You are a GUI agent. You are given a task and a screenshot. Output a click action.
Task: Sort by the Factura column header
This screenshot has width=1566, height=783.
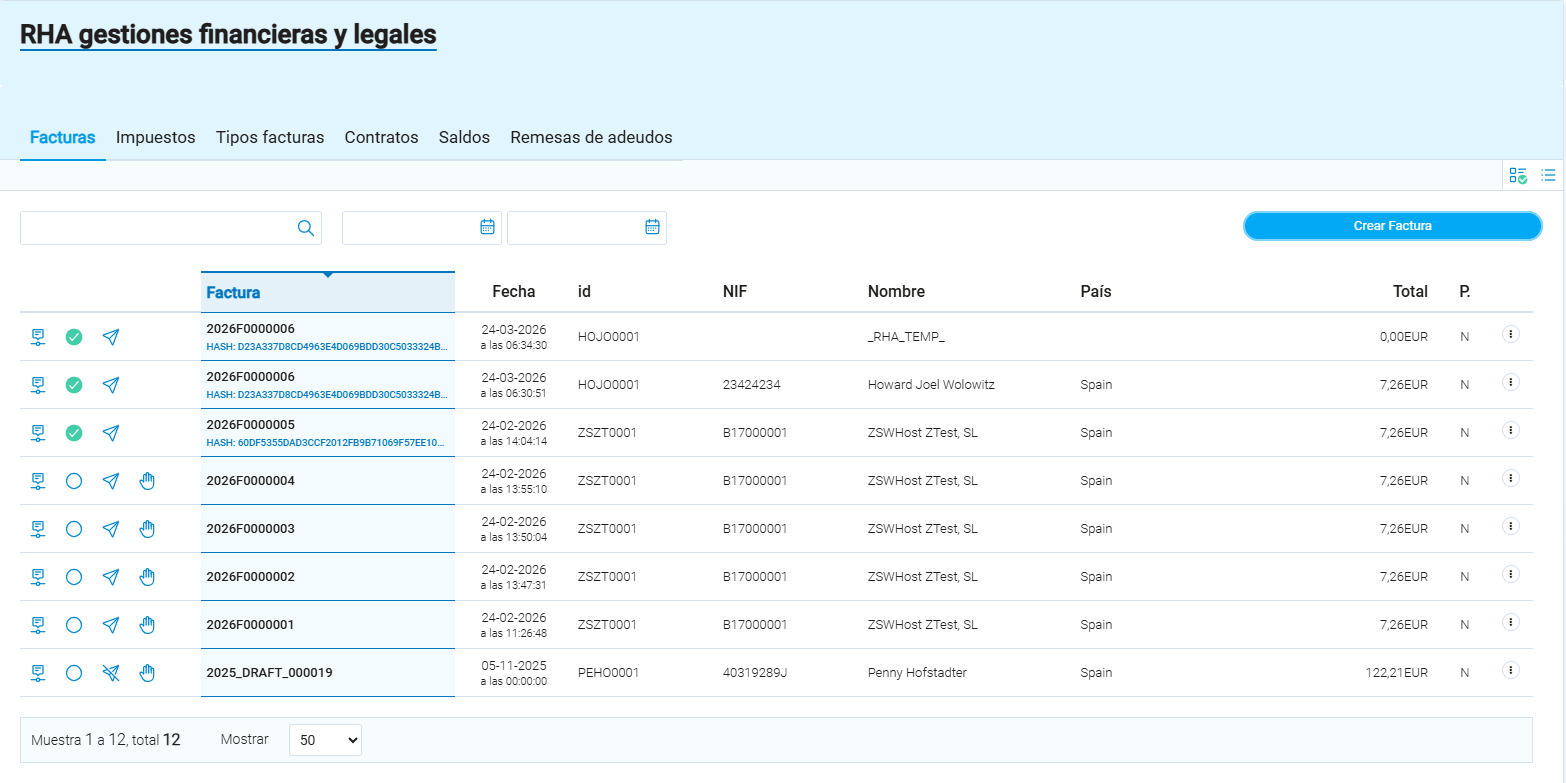[233, 293]
